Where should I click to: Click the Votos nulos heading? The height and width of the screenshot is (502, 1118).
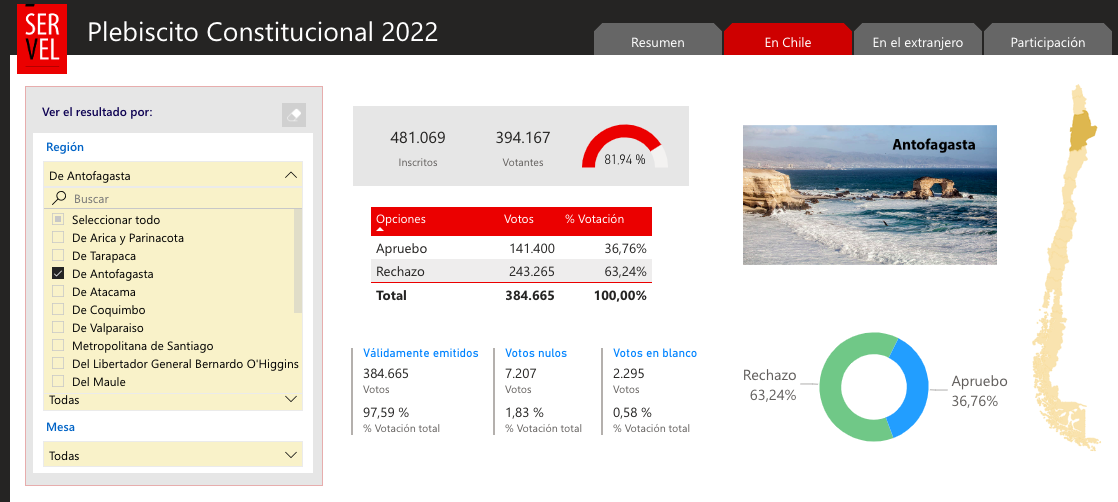click(536, 353)
